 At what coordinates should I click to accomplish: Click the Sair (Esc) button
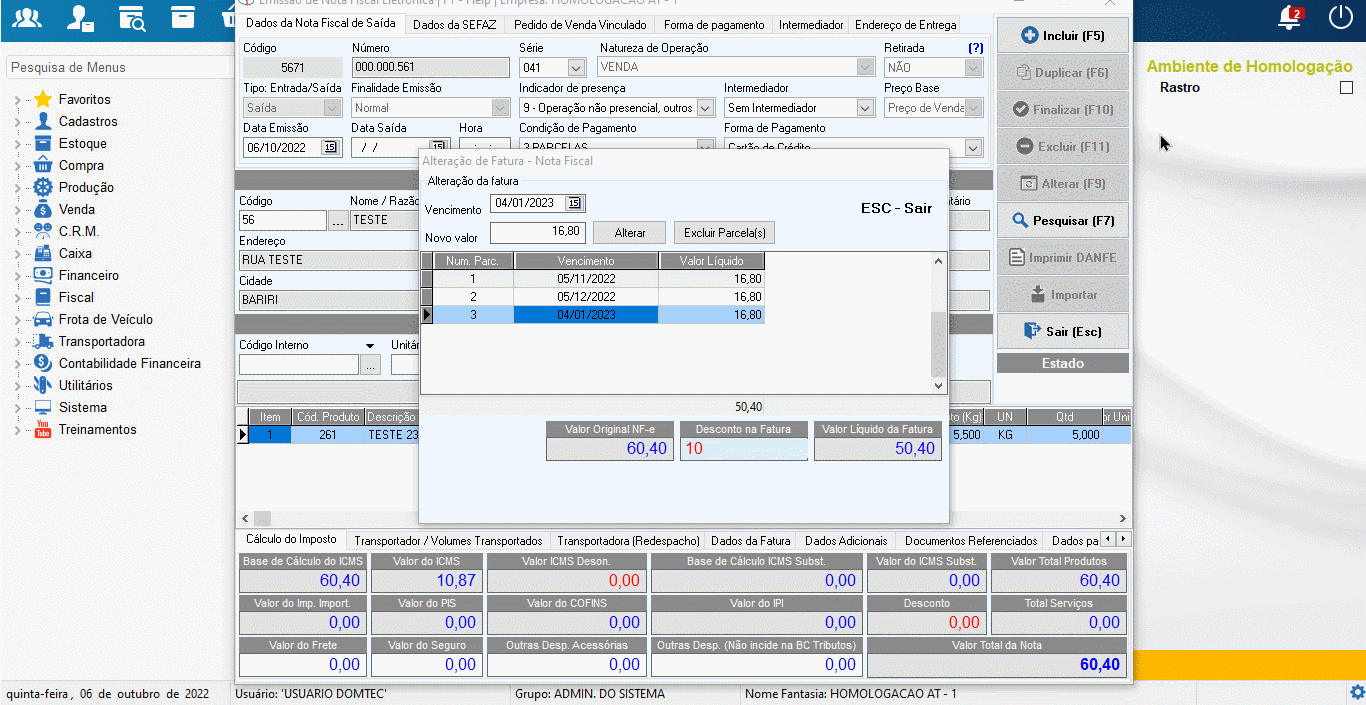coord(1063,332)
